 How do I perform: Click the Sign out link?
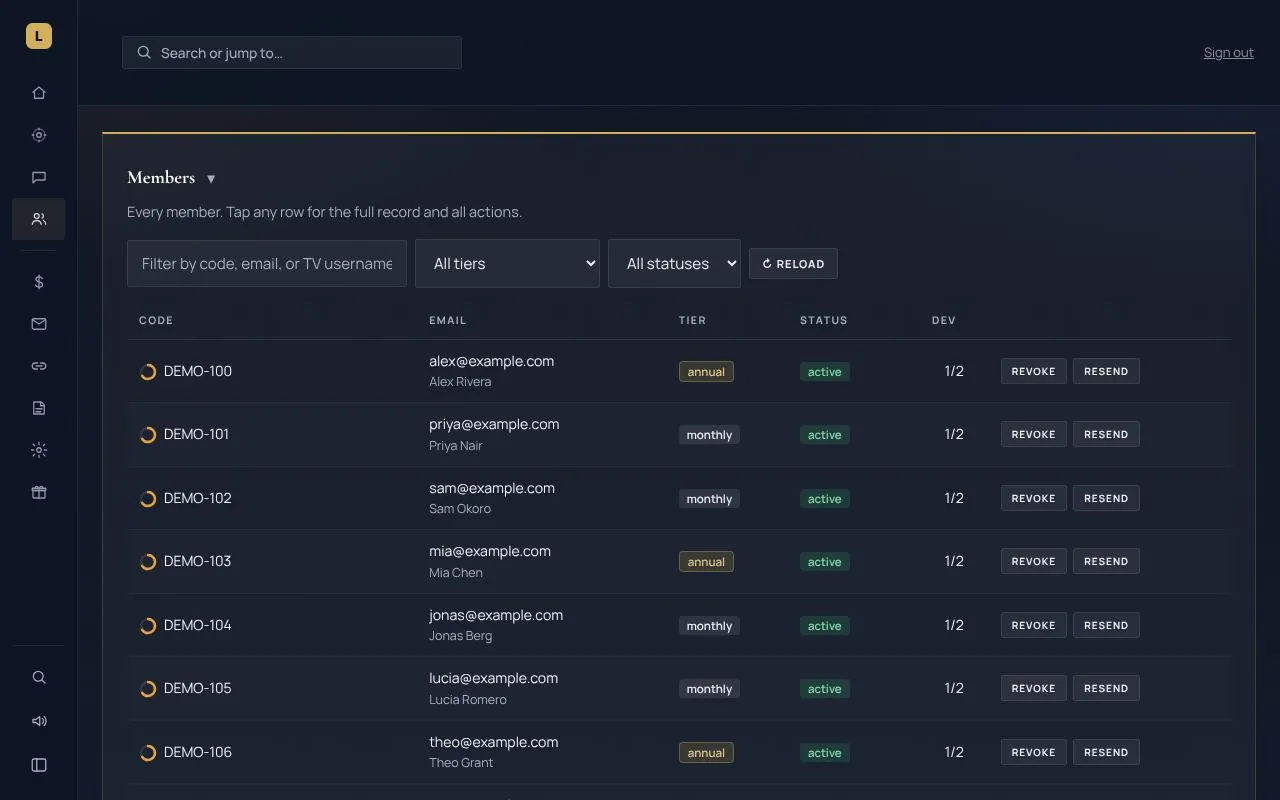1228,53
